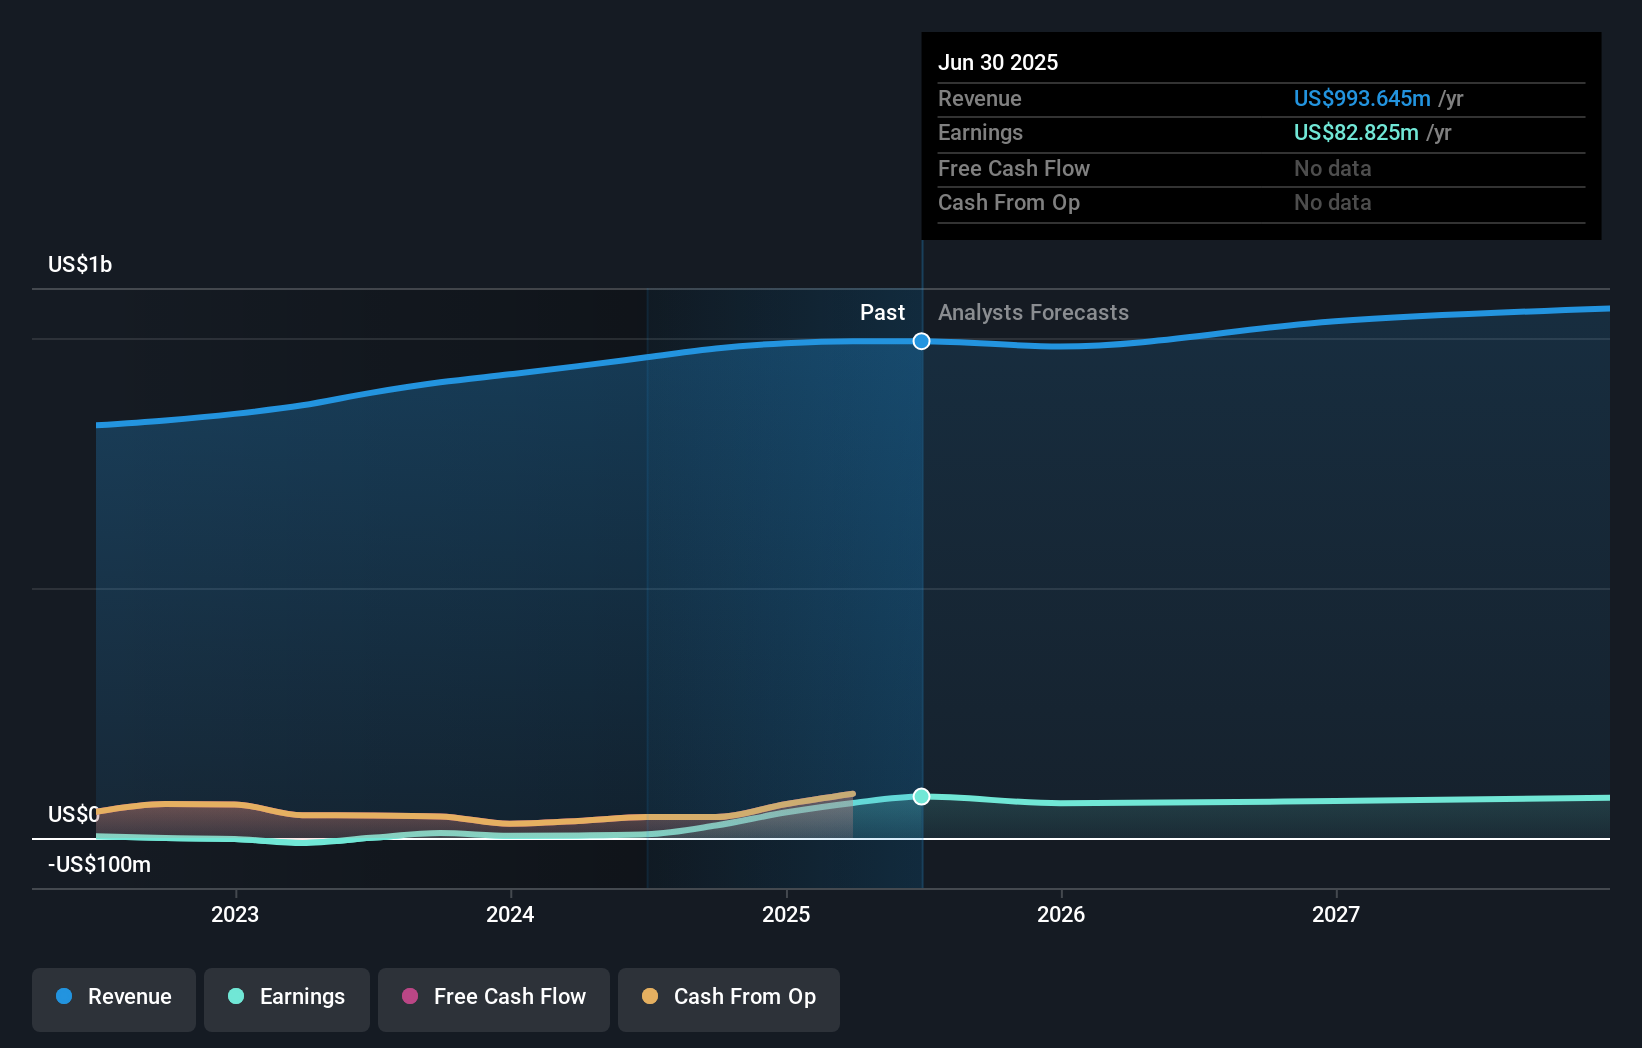Click the 2027 x-axis label

tap(1336, 914)
